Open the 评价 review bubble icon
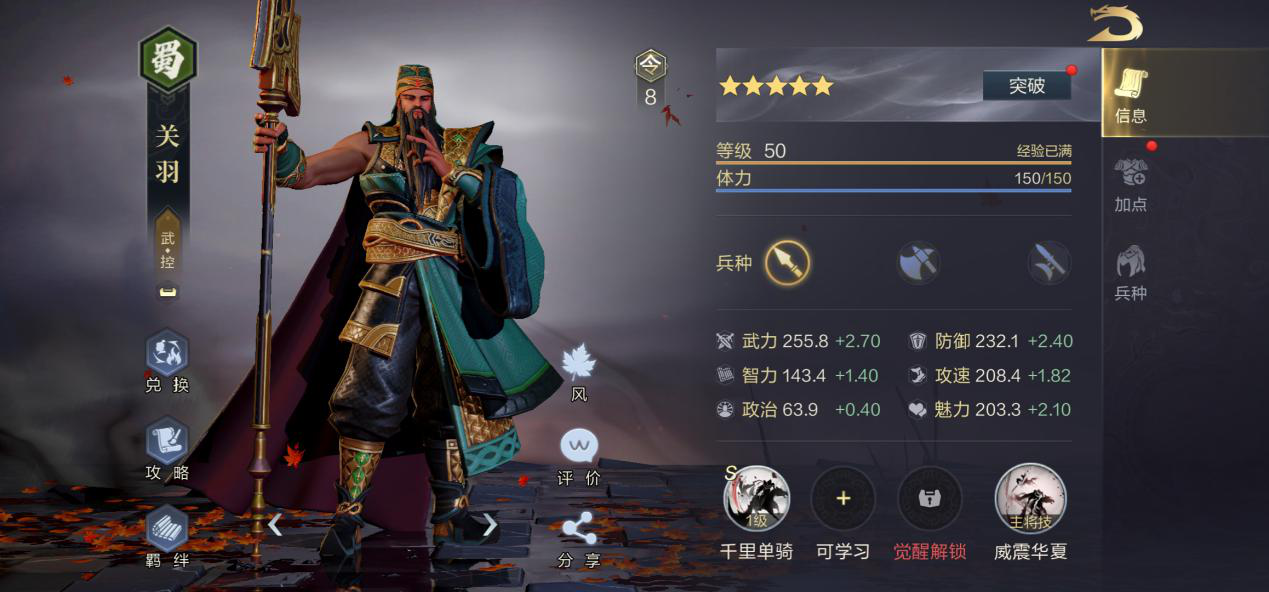 pos(579,446)
